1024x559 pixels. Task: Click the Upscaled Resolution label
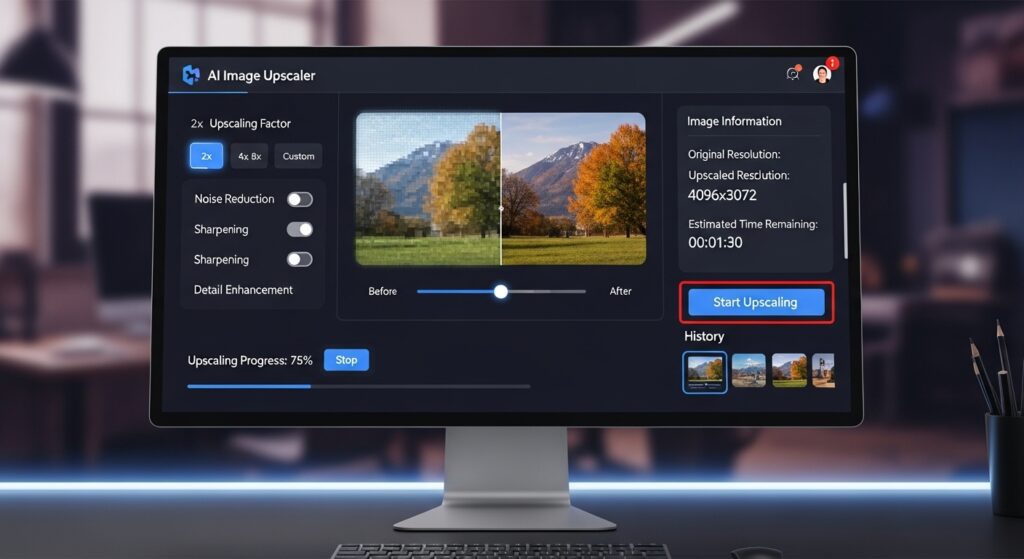point(739,175)
